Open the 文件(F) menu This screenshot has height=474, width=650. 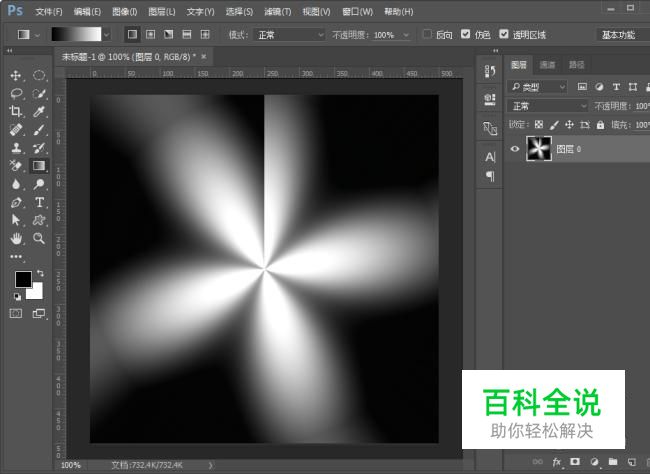tap(49, 12)
